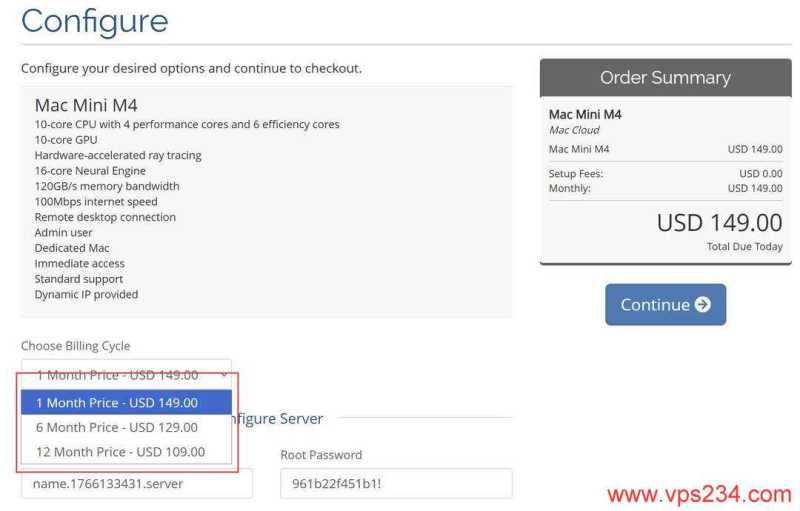Click the Total Due Today caption
800x511 pixels.
pos(744,247)
